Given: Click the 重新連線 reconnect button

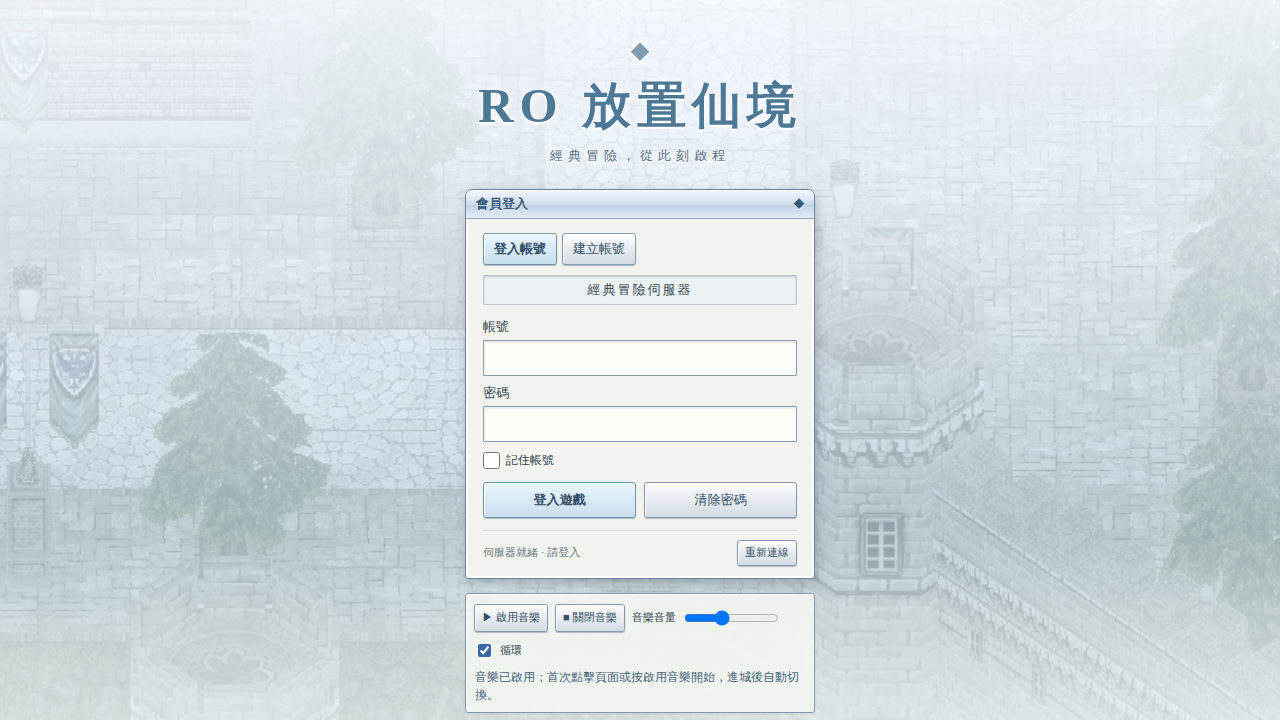Looking at the screenshot, I should coord(767,553).
